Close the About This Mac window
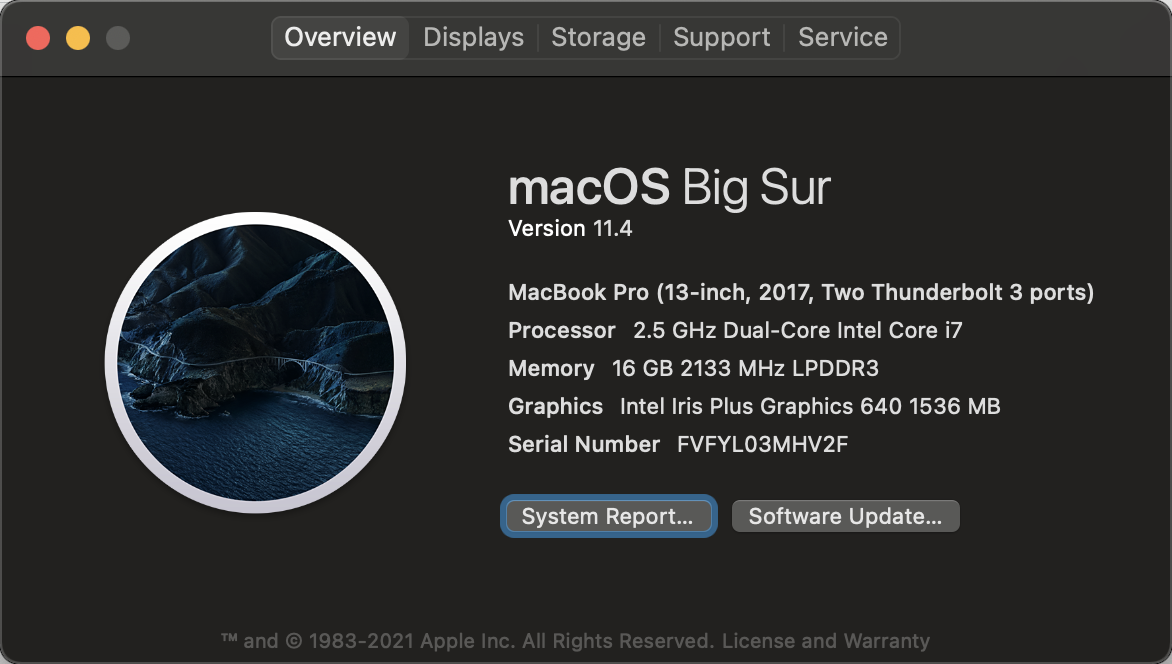The width and height of the screenshot is (1172, 664). 38,37
